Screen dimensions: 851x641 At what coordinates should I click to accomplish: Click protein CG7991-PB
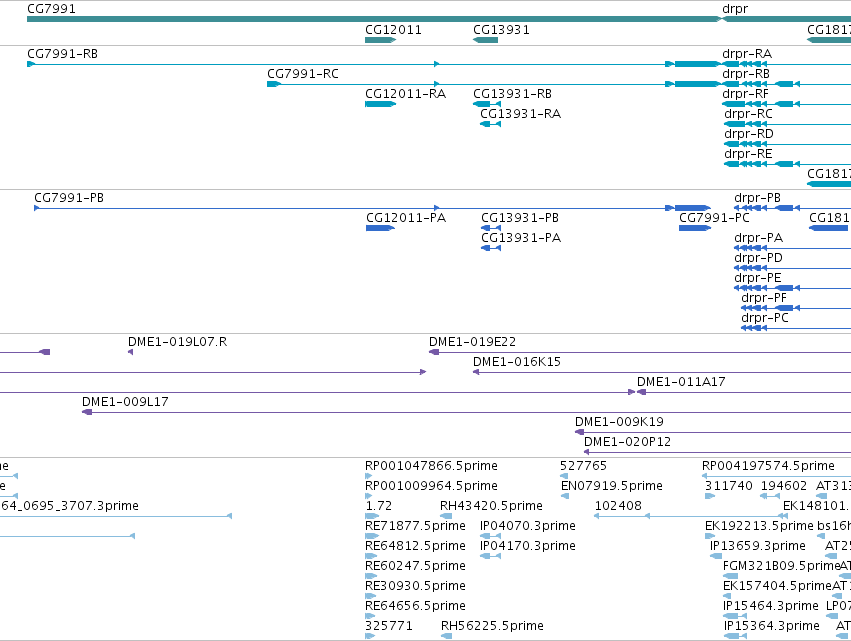tap(69, 198)
